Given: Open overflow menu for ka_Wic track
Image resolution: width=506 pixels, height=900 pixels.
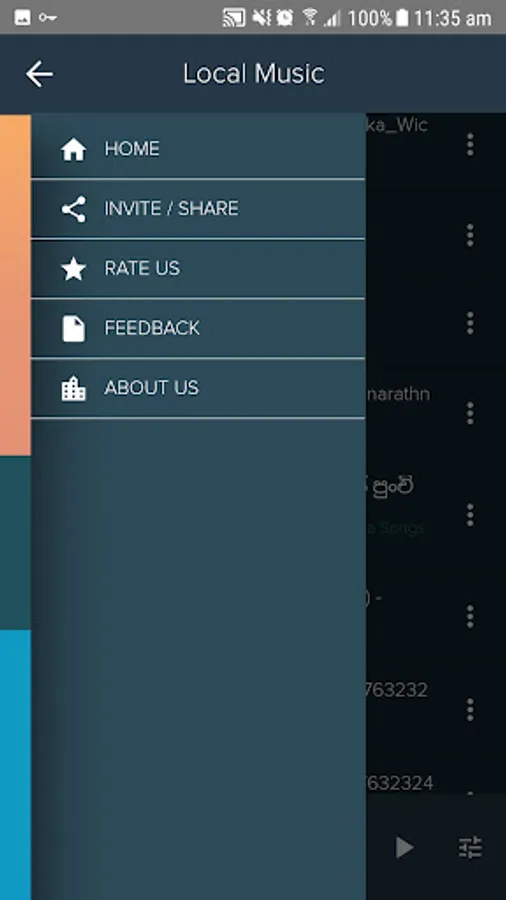Looking at the screenshot, I should (x=470, y=145).
